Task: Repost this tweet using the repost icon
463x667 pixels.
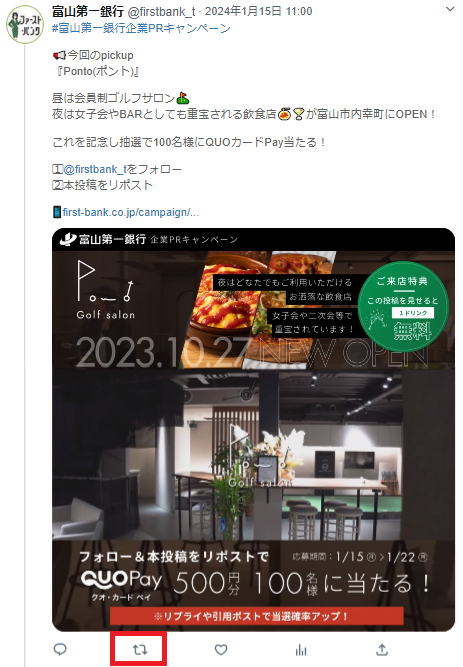Action: [x=140, y=650]
